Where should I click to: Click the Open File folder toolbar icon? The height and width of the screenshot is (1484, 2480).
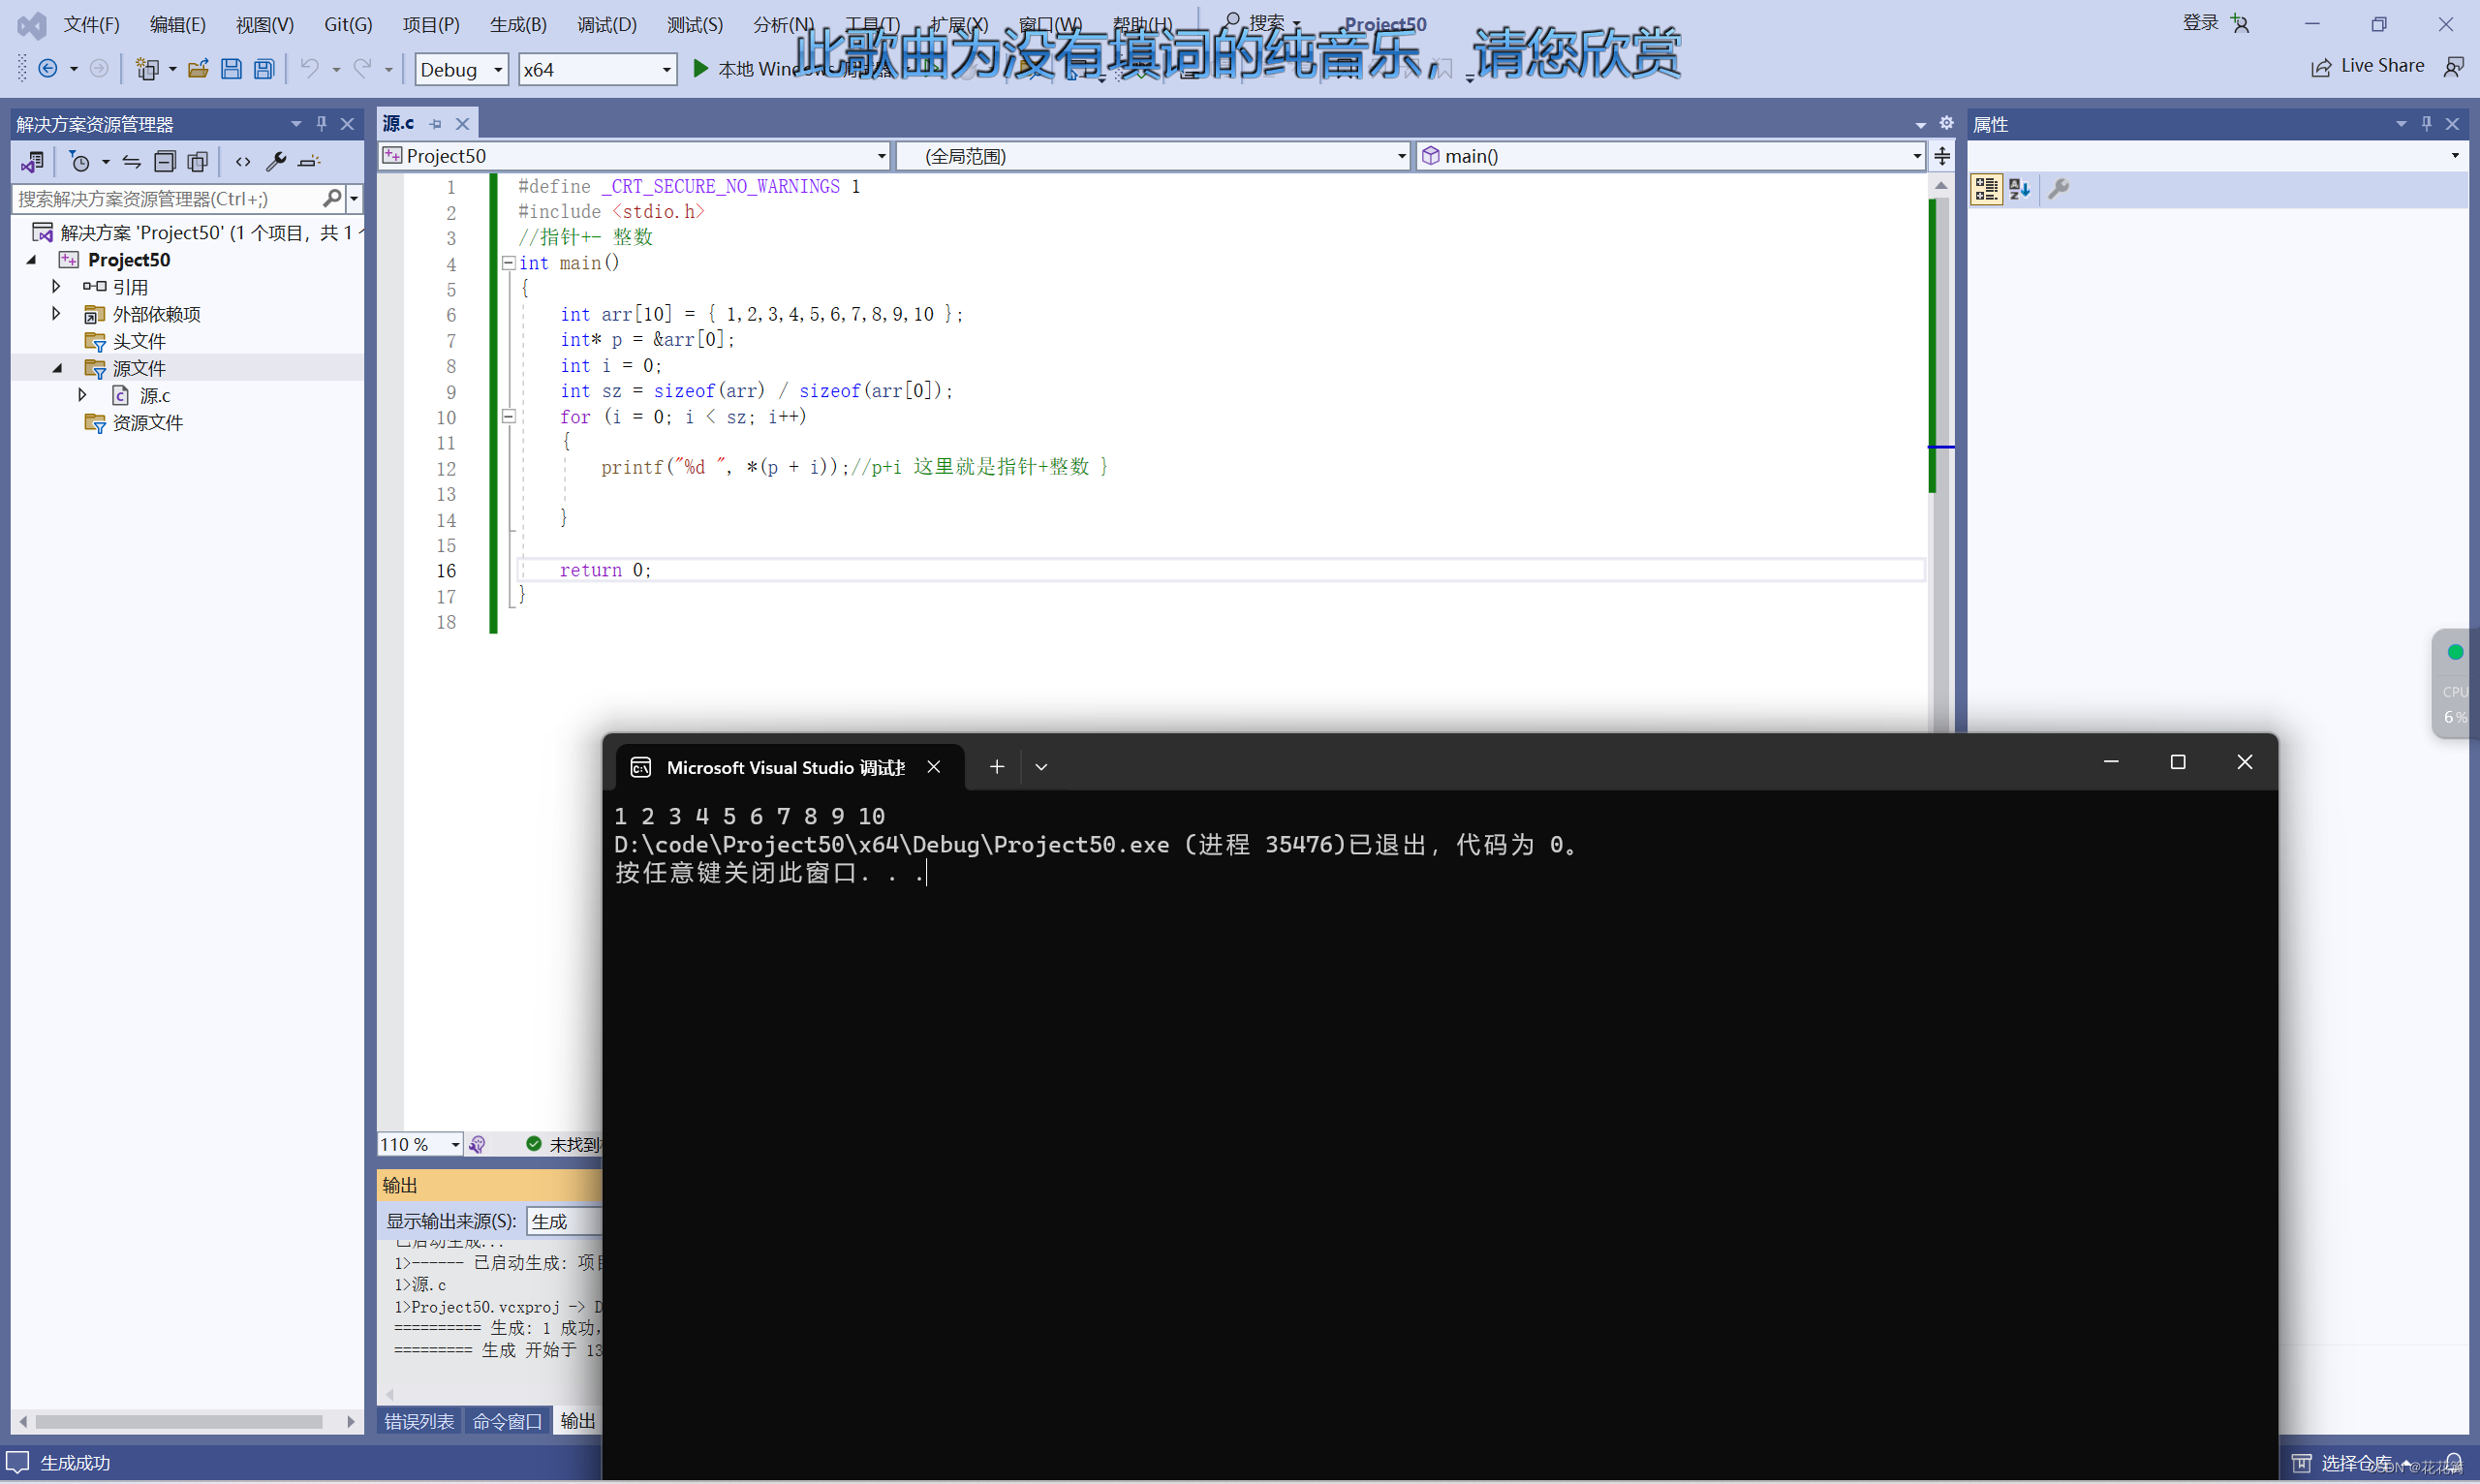(x=198, y=69)
